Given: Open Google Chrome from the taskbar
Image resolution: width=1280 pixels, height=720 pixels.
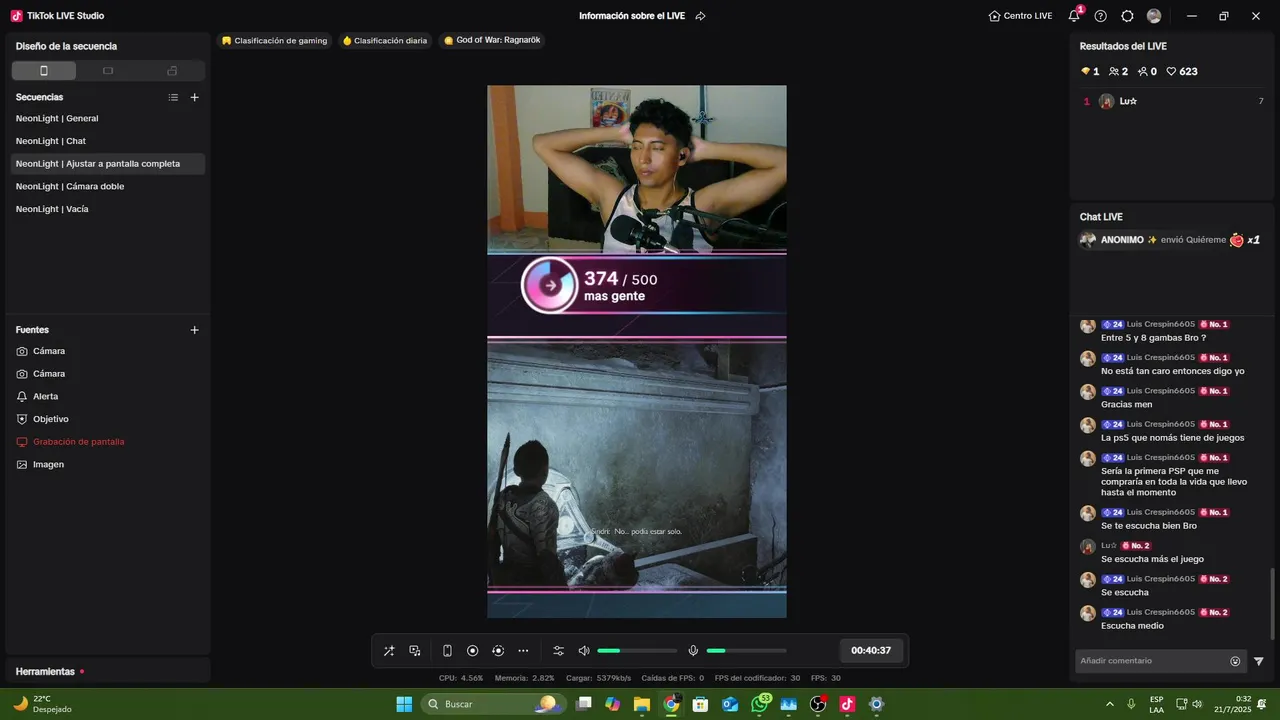Looking at the screenshot, I should (672, 704).
